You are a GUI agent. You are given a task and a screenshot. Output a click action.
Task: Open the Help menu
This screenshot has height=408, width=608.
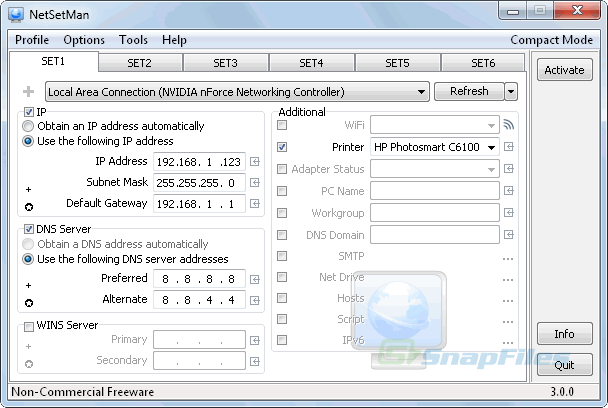click(x=174, y=40)
